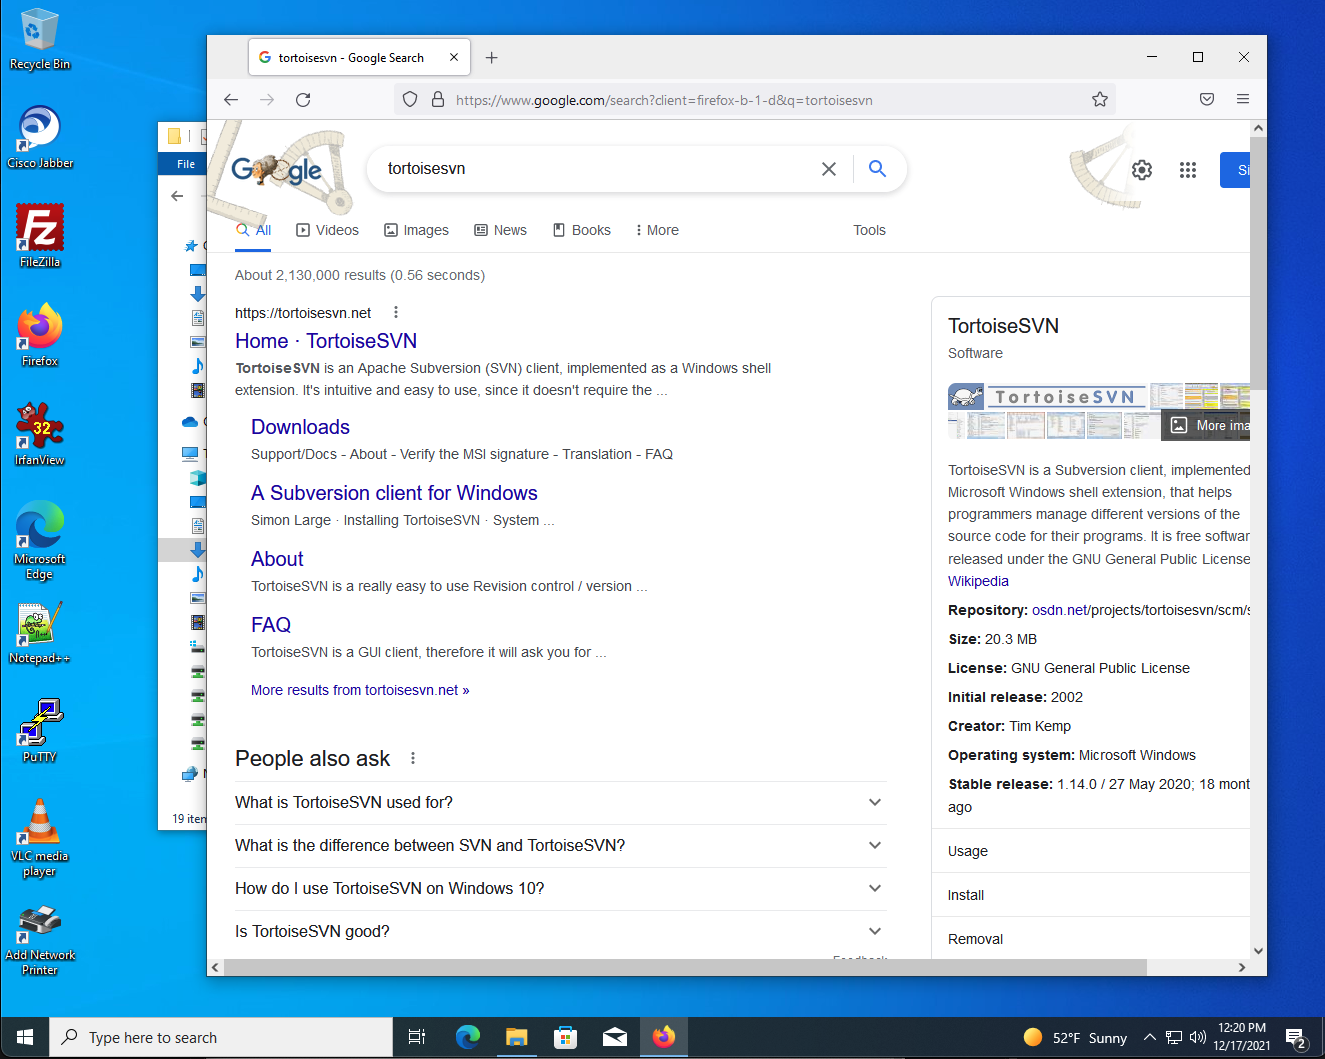Expand the "Is TortoiseSVN good?" question
Screen dimensions: 1325x1059
coord(560,931)
